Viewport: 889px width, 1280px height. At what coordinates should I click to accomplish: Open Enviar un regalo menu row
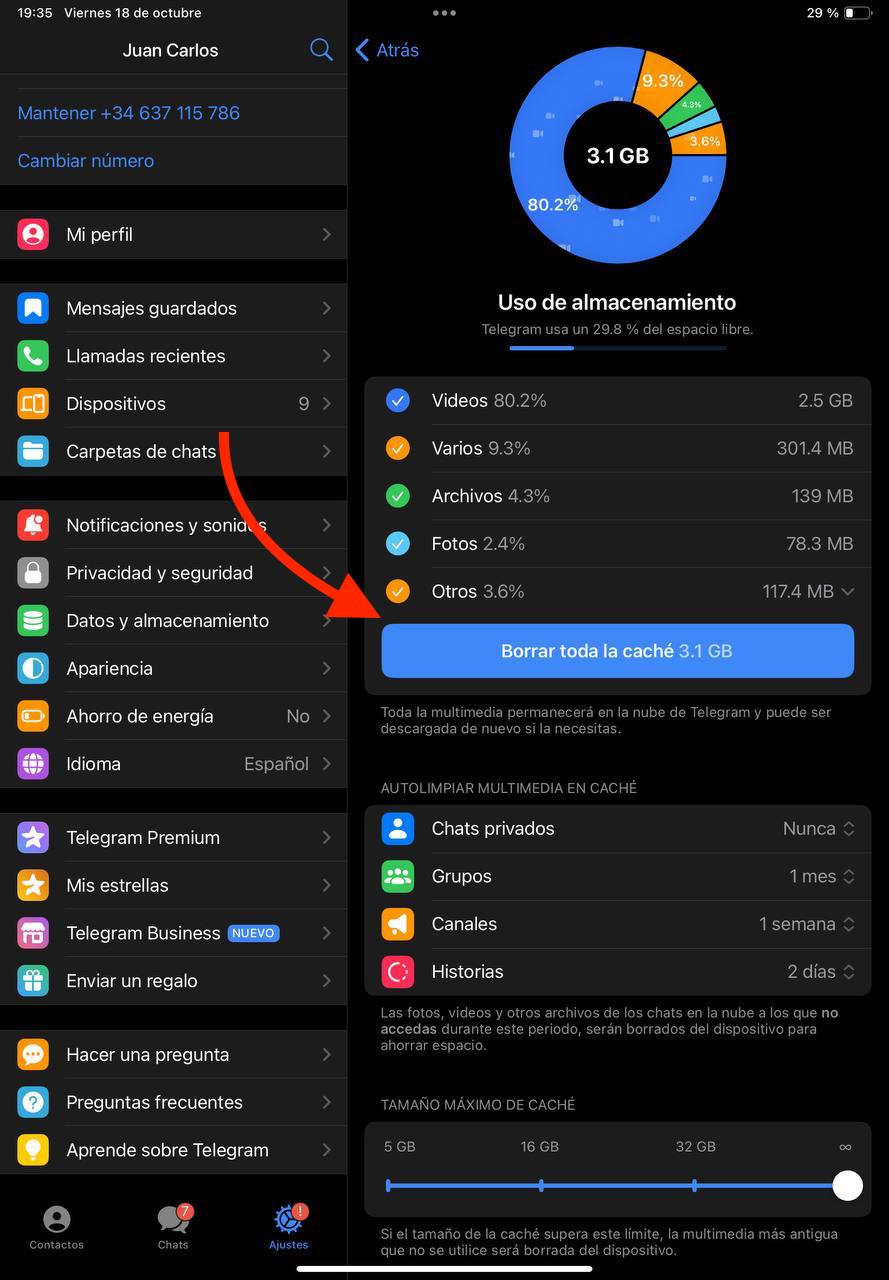tap(174, 981)
